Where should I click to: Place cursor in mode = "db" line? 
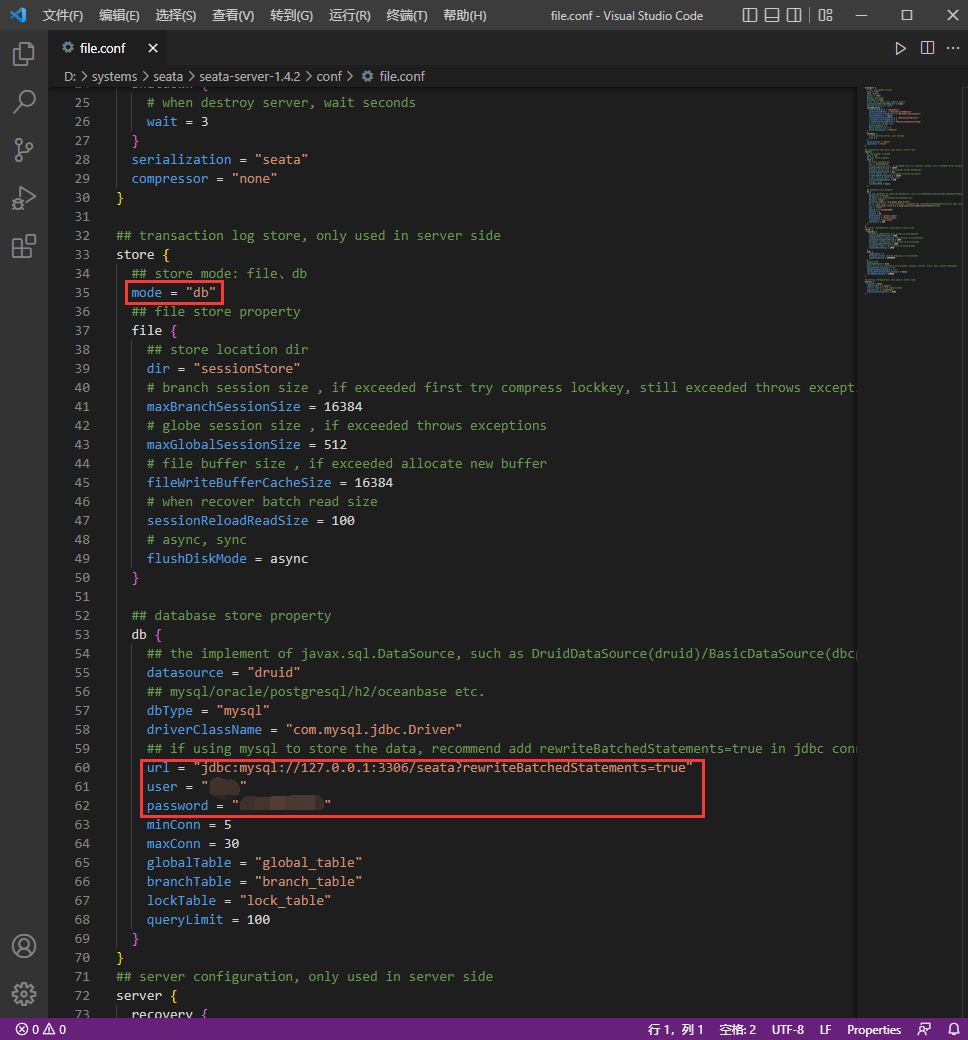tap(173, 292)
